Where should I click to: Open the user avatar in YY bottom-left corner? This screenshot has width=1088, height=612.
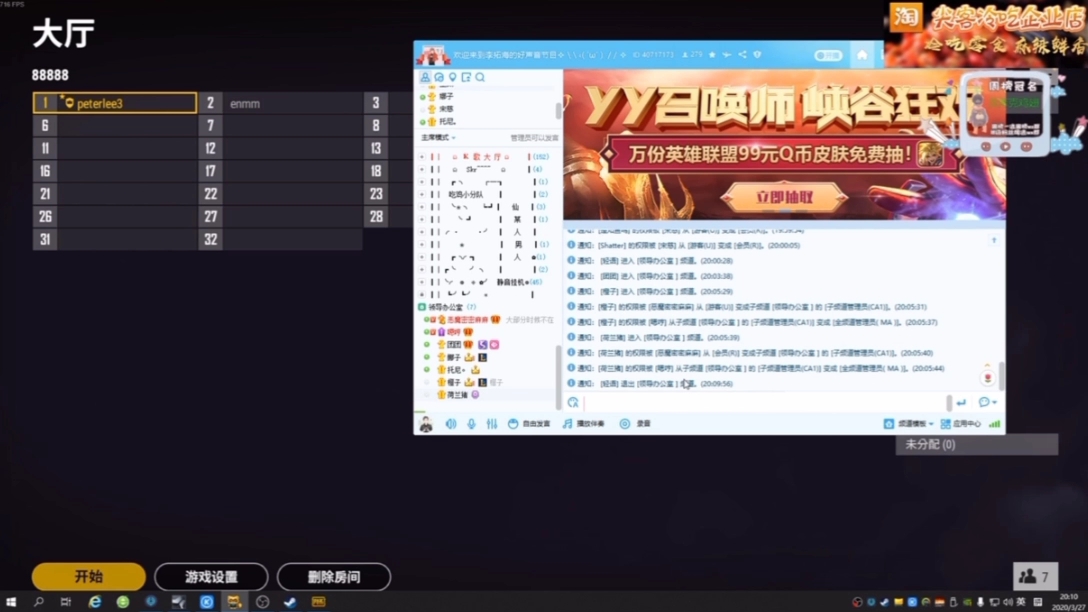[x=426, y=423]
